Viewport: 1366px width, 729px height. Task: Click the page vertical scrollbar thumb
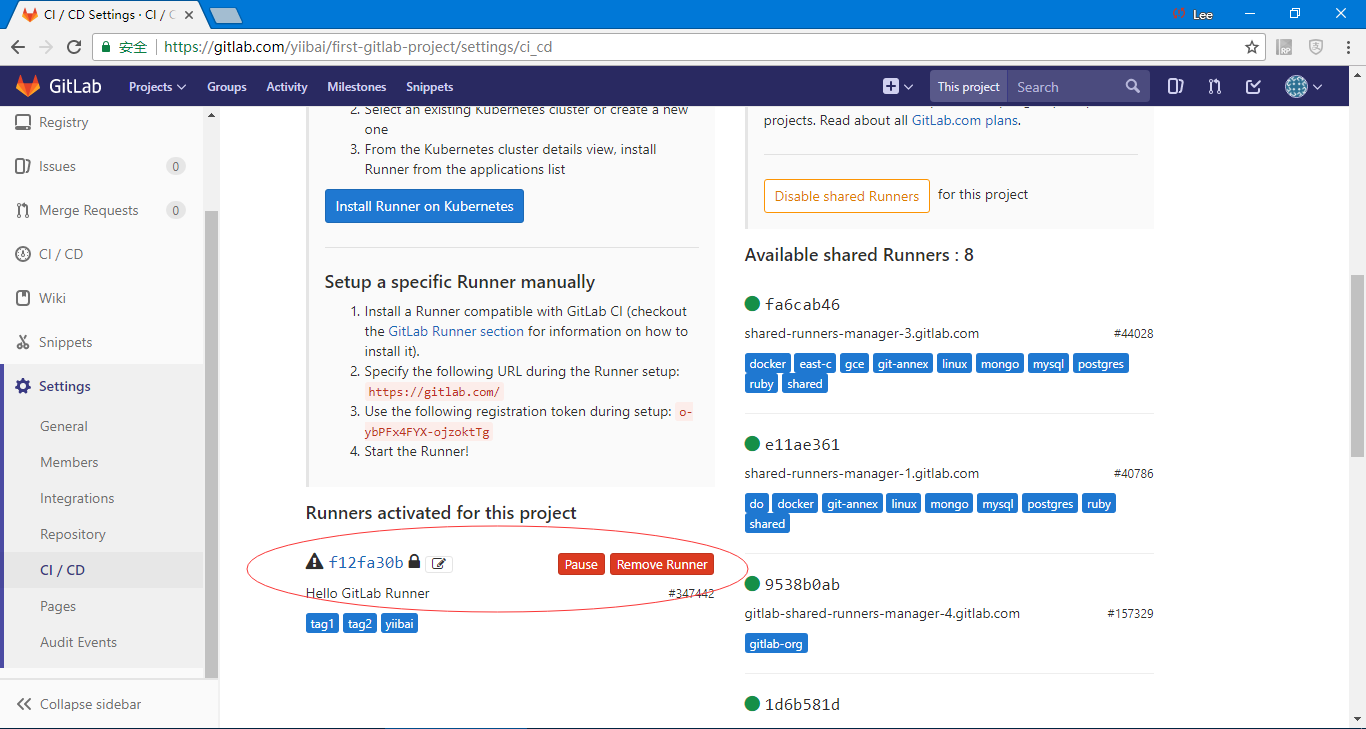tap(1357, 365)
